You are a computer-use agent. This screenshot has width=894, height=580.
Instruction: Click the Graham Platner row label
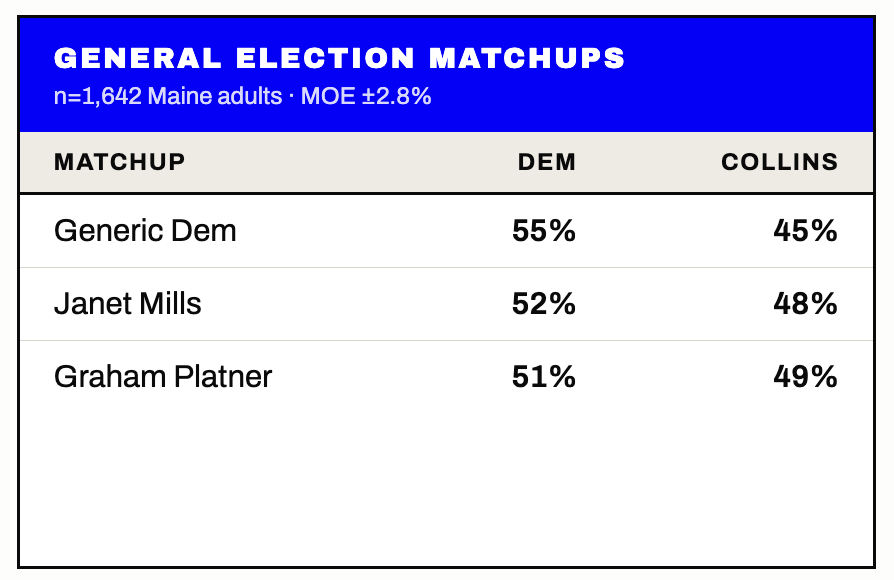(x=163, y=376)
